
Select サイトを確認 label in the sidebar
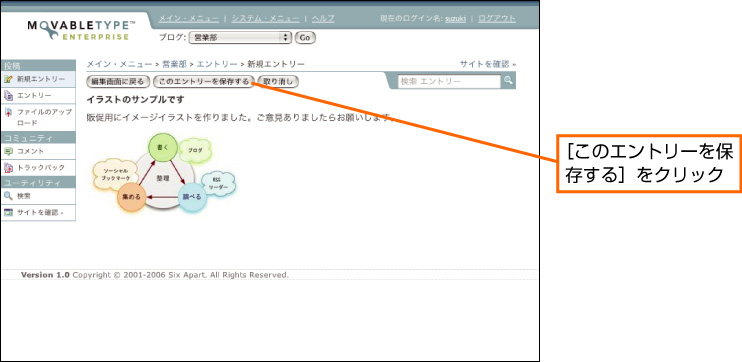[x=40, y=212]
